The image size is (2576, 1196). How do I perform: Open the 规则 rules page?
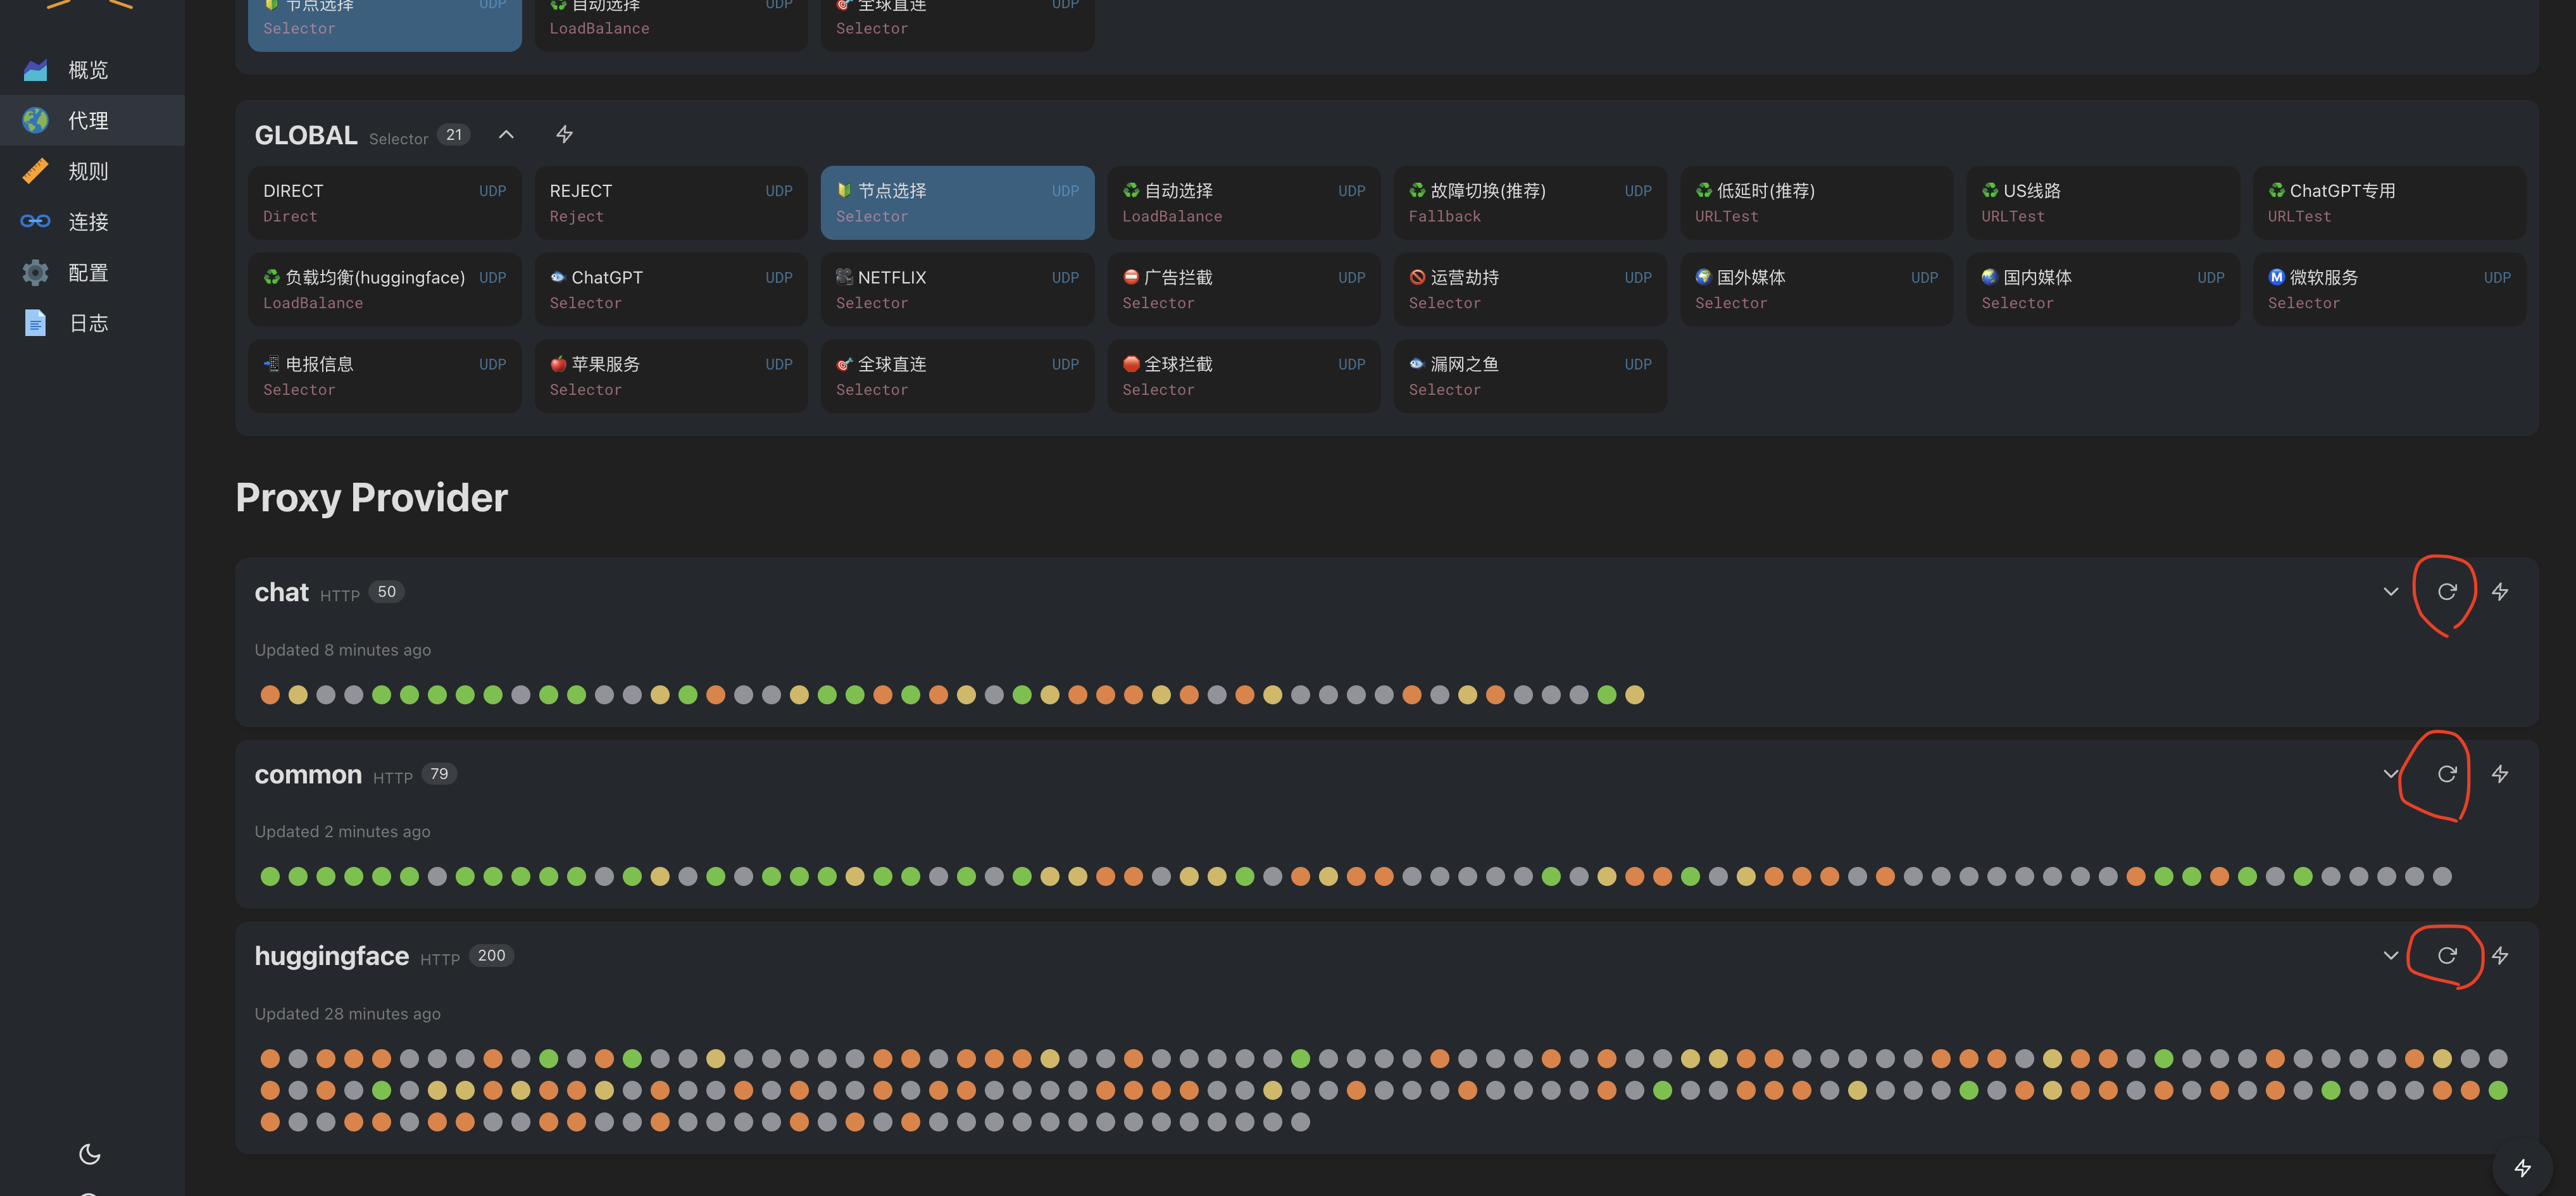coord(88,172)
